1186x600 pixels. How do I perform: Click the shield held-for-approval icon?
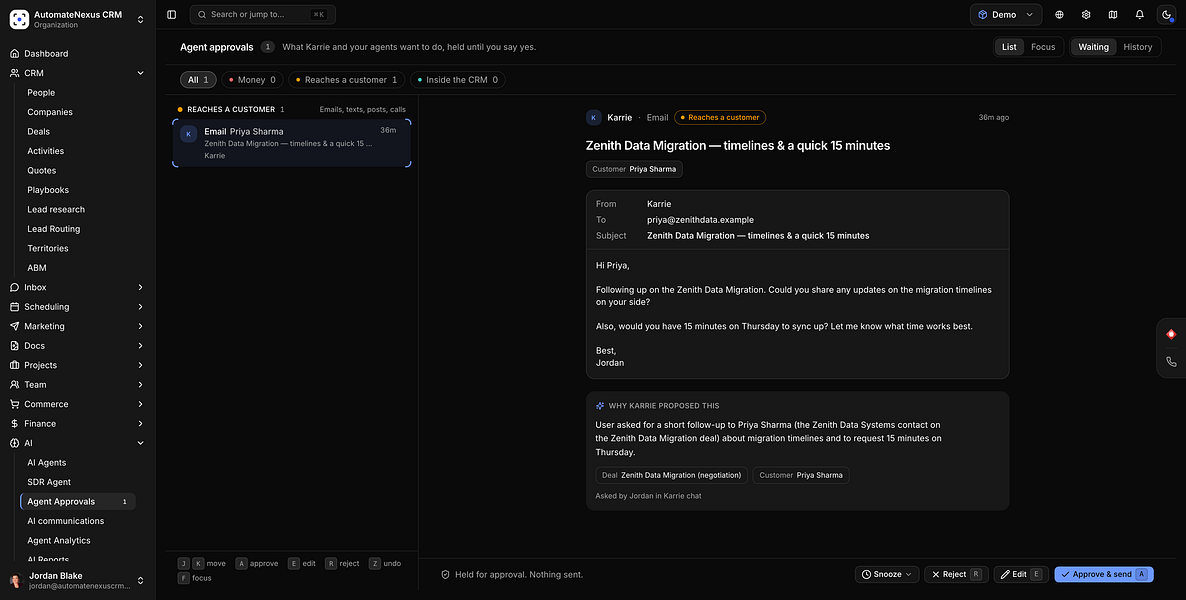446,574
